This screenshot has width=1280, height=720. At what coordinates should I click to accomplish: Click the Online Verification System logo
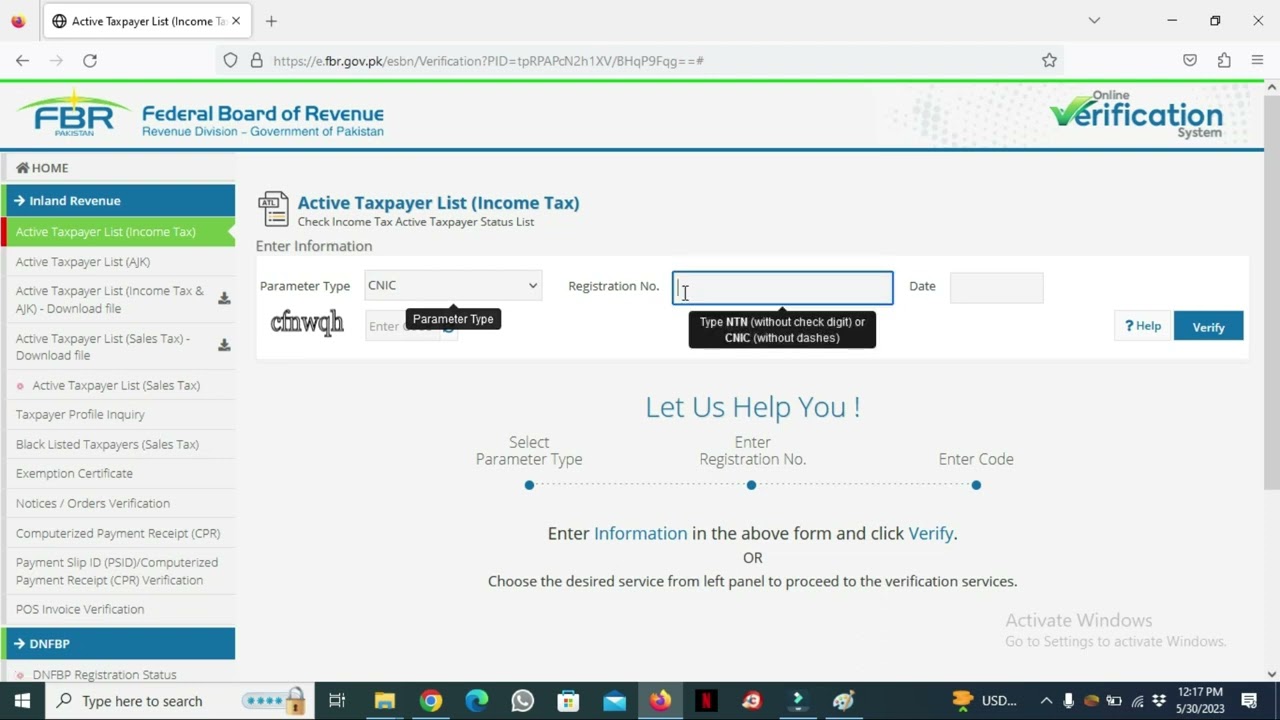[1136, 114]
